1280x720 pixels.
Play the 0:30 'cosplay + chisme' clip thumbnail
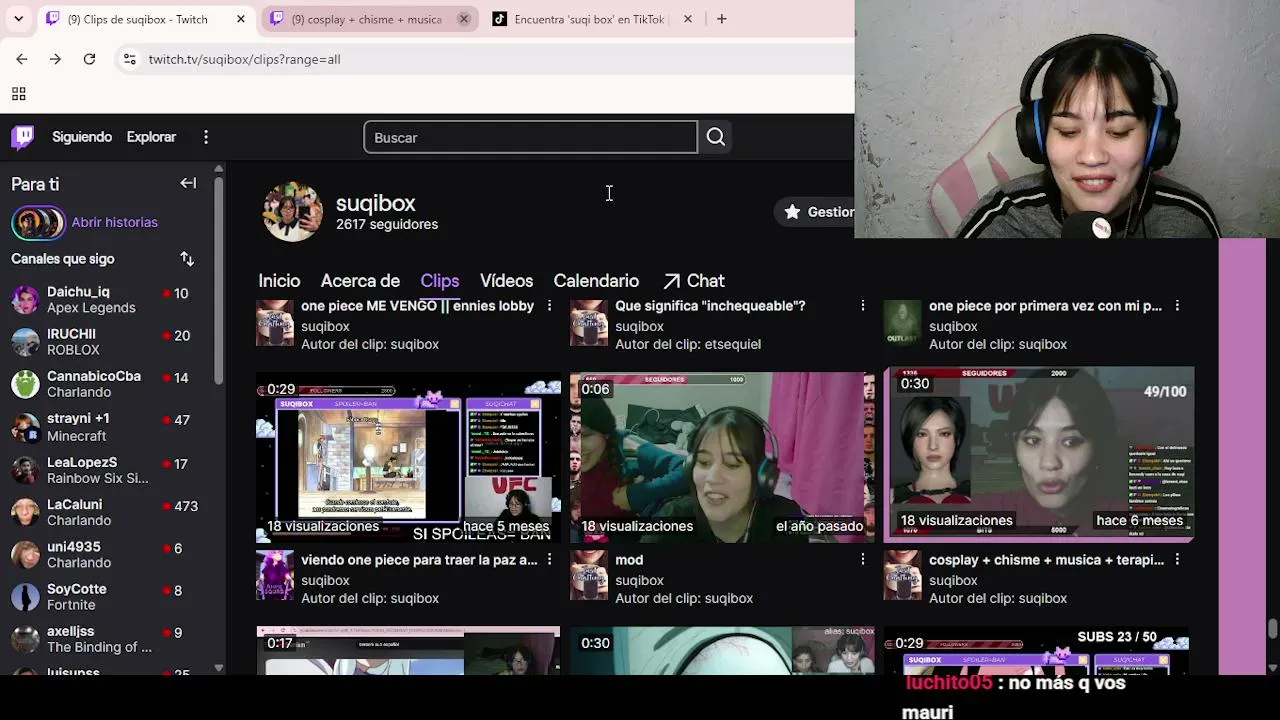coord(1038,454)
